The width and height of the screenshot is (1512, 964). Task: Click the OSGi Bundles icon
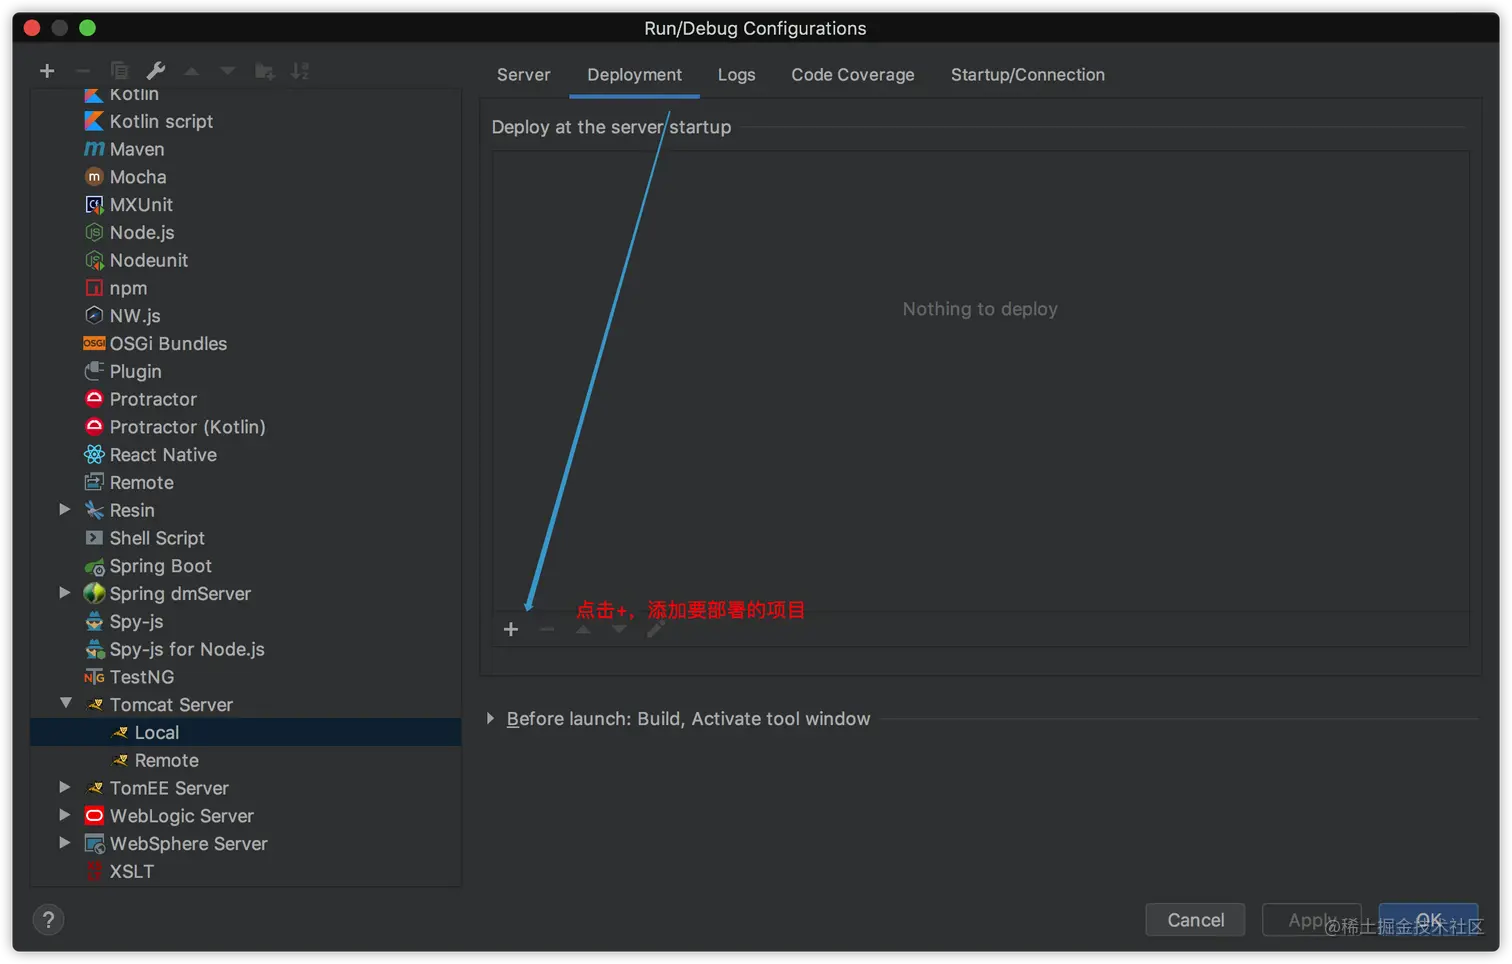click(x=94, y=343)
